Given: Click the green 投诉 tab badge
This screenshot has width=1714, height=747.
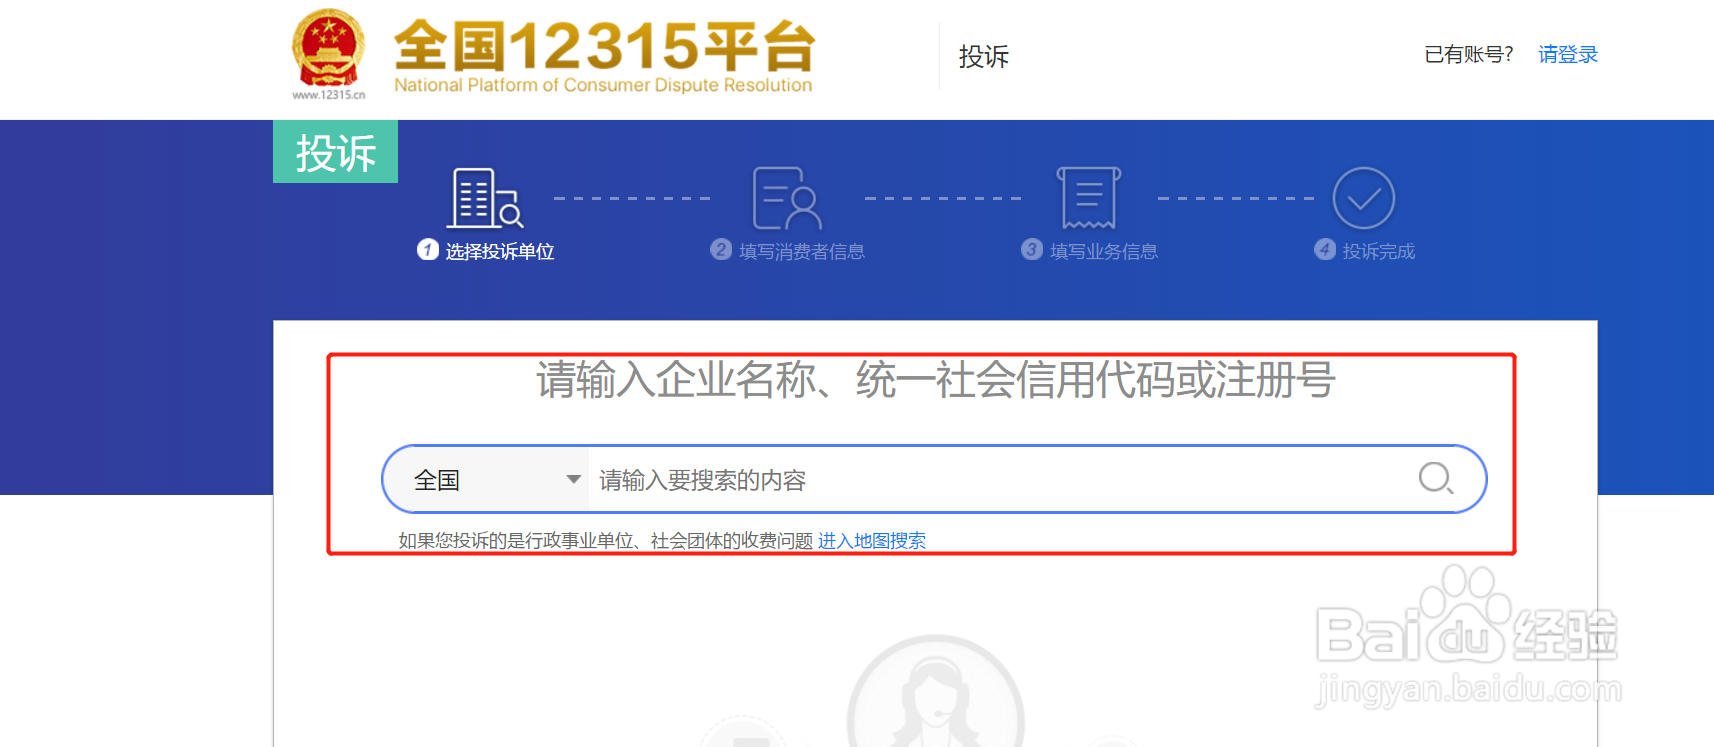Looking at the screenshot, I should pyautogui.click(x=335, y=152).
